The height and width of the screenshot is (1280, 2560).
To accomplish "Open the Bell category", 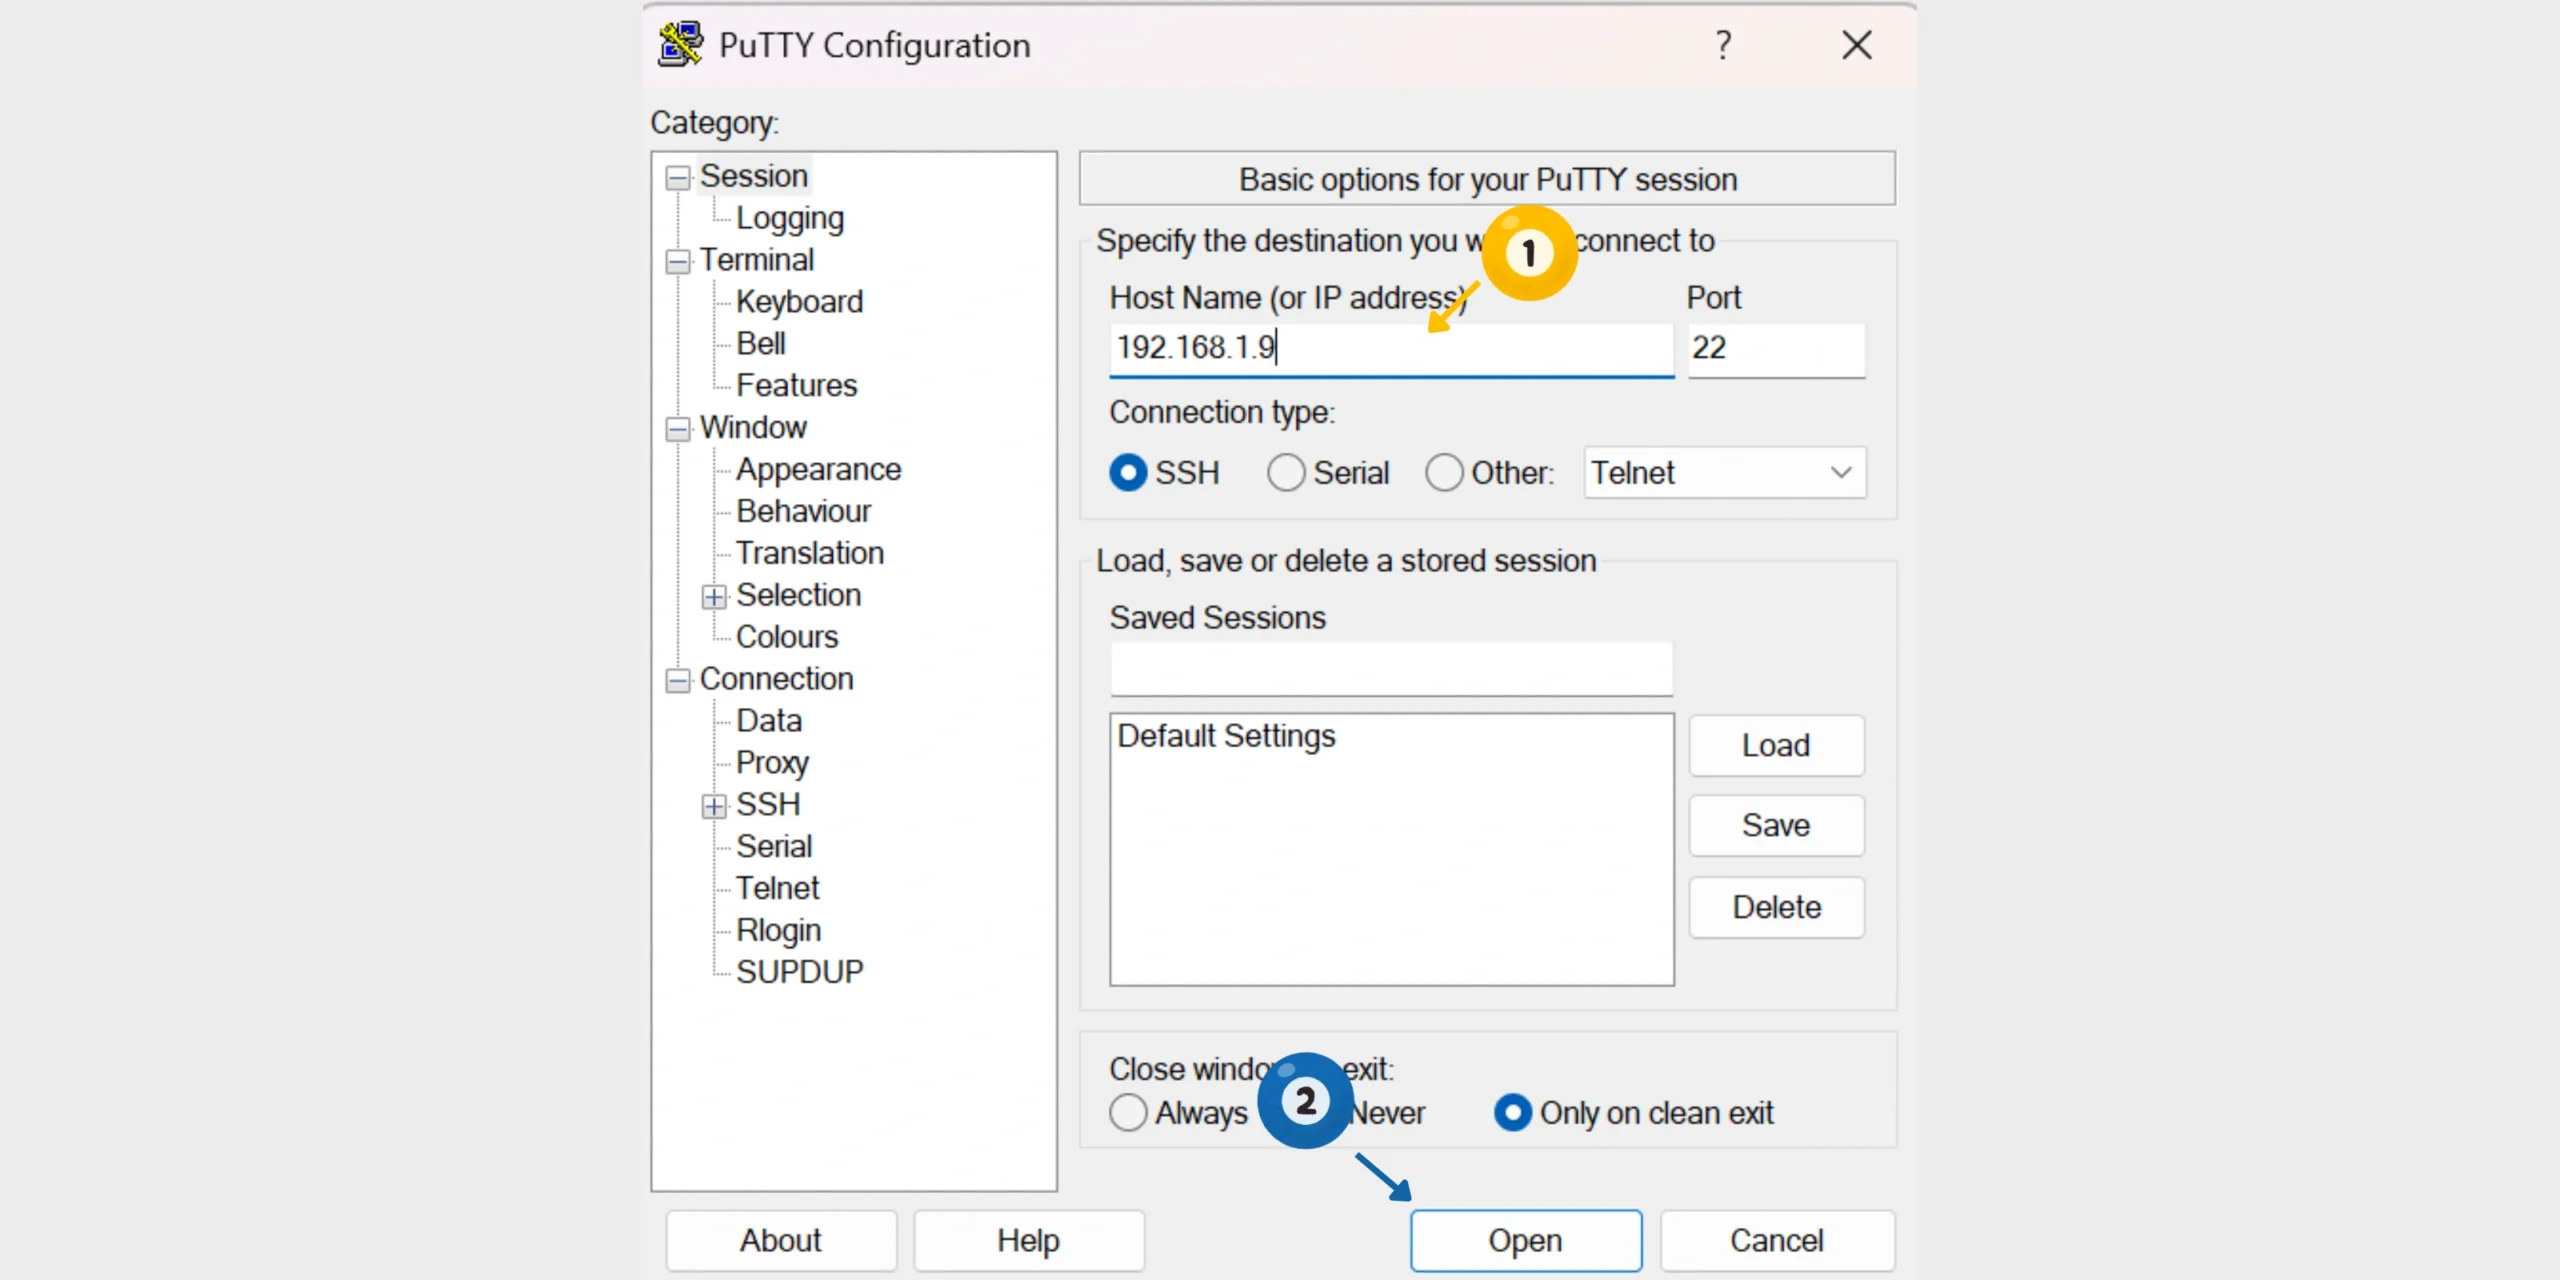I will pyautogui.click(x=761, y=344).
